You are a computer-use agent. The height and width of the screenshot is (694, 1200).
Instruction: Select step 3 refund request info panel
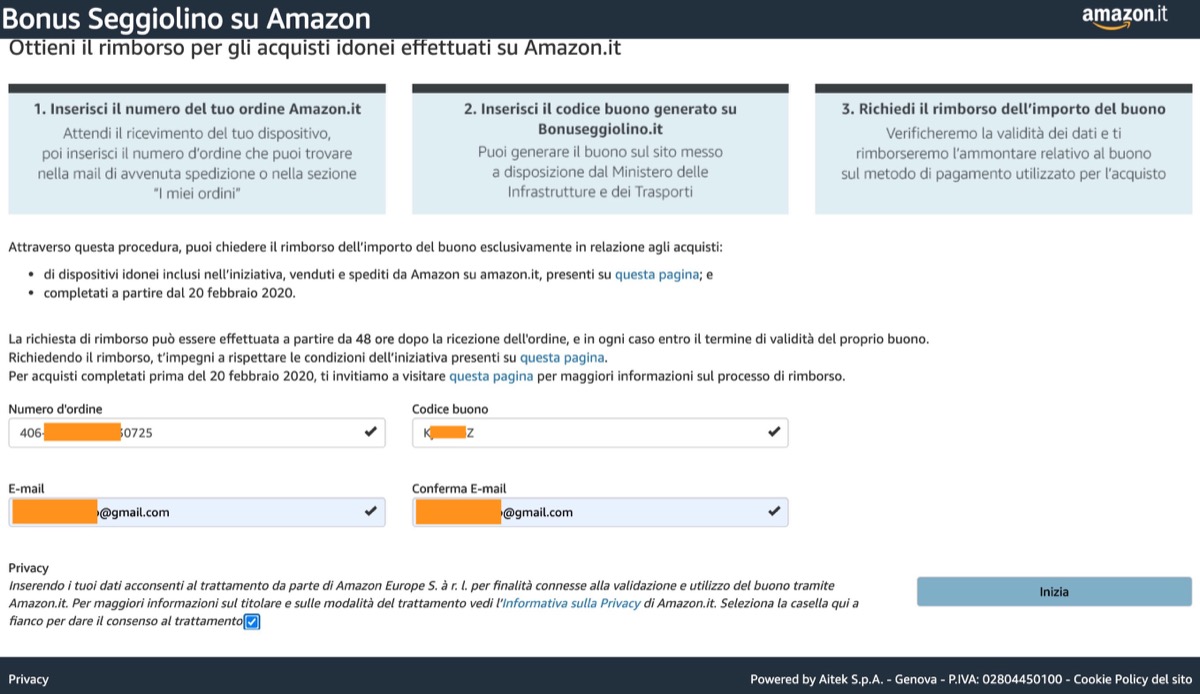click(1003, 149)
